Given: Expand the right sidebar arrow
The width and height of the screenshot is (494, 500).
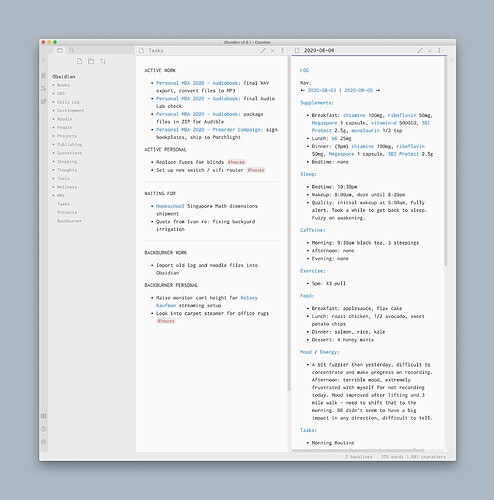Looking at the screenshot, I should tap(452, 60).
